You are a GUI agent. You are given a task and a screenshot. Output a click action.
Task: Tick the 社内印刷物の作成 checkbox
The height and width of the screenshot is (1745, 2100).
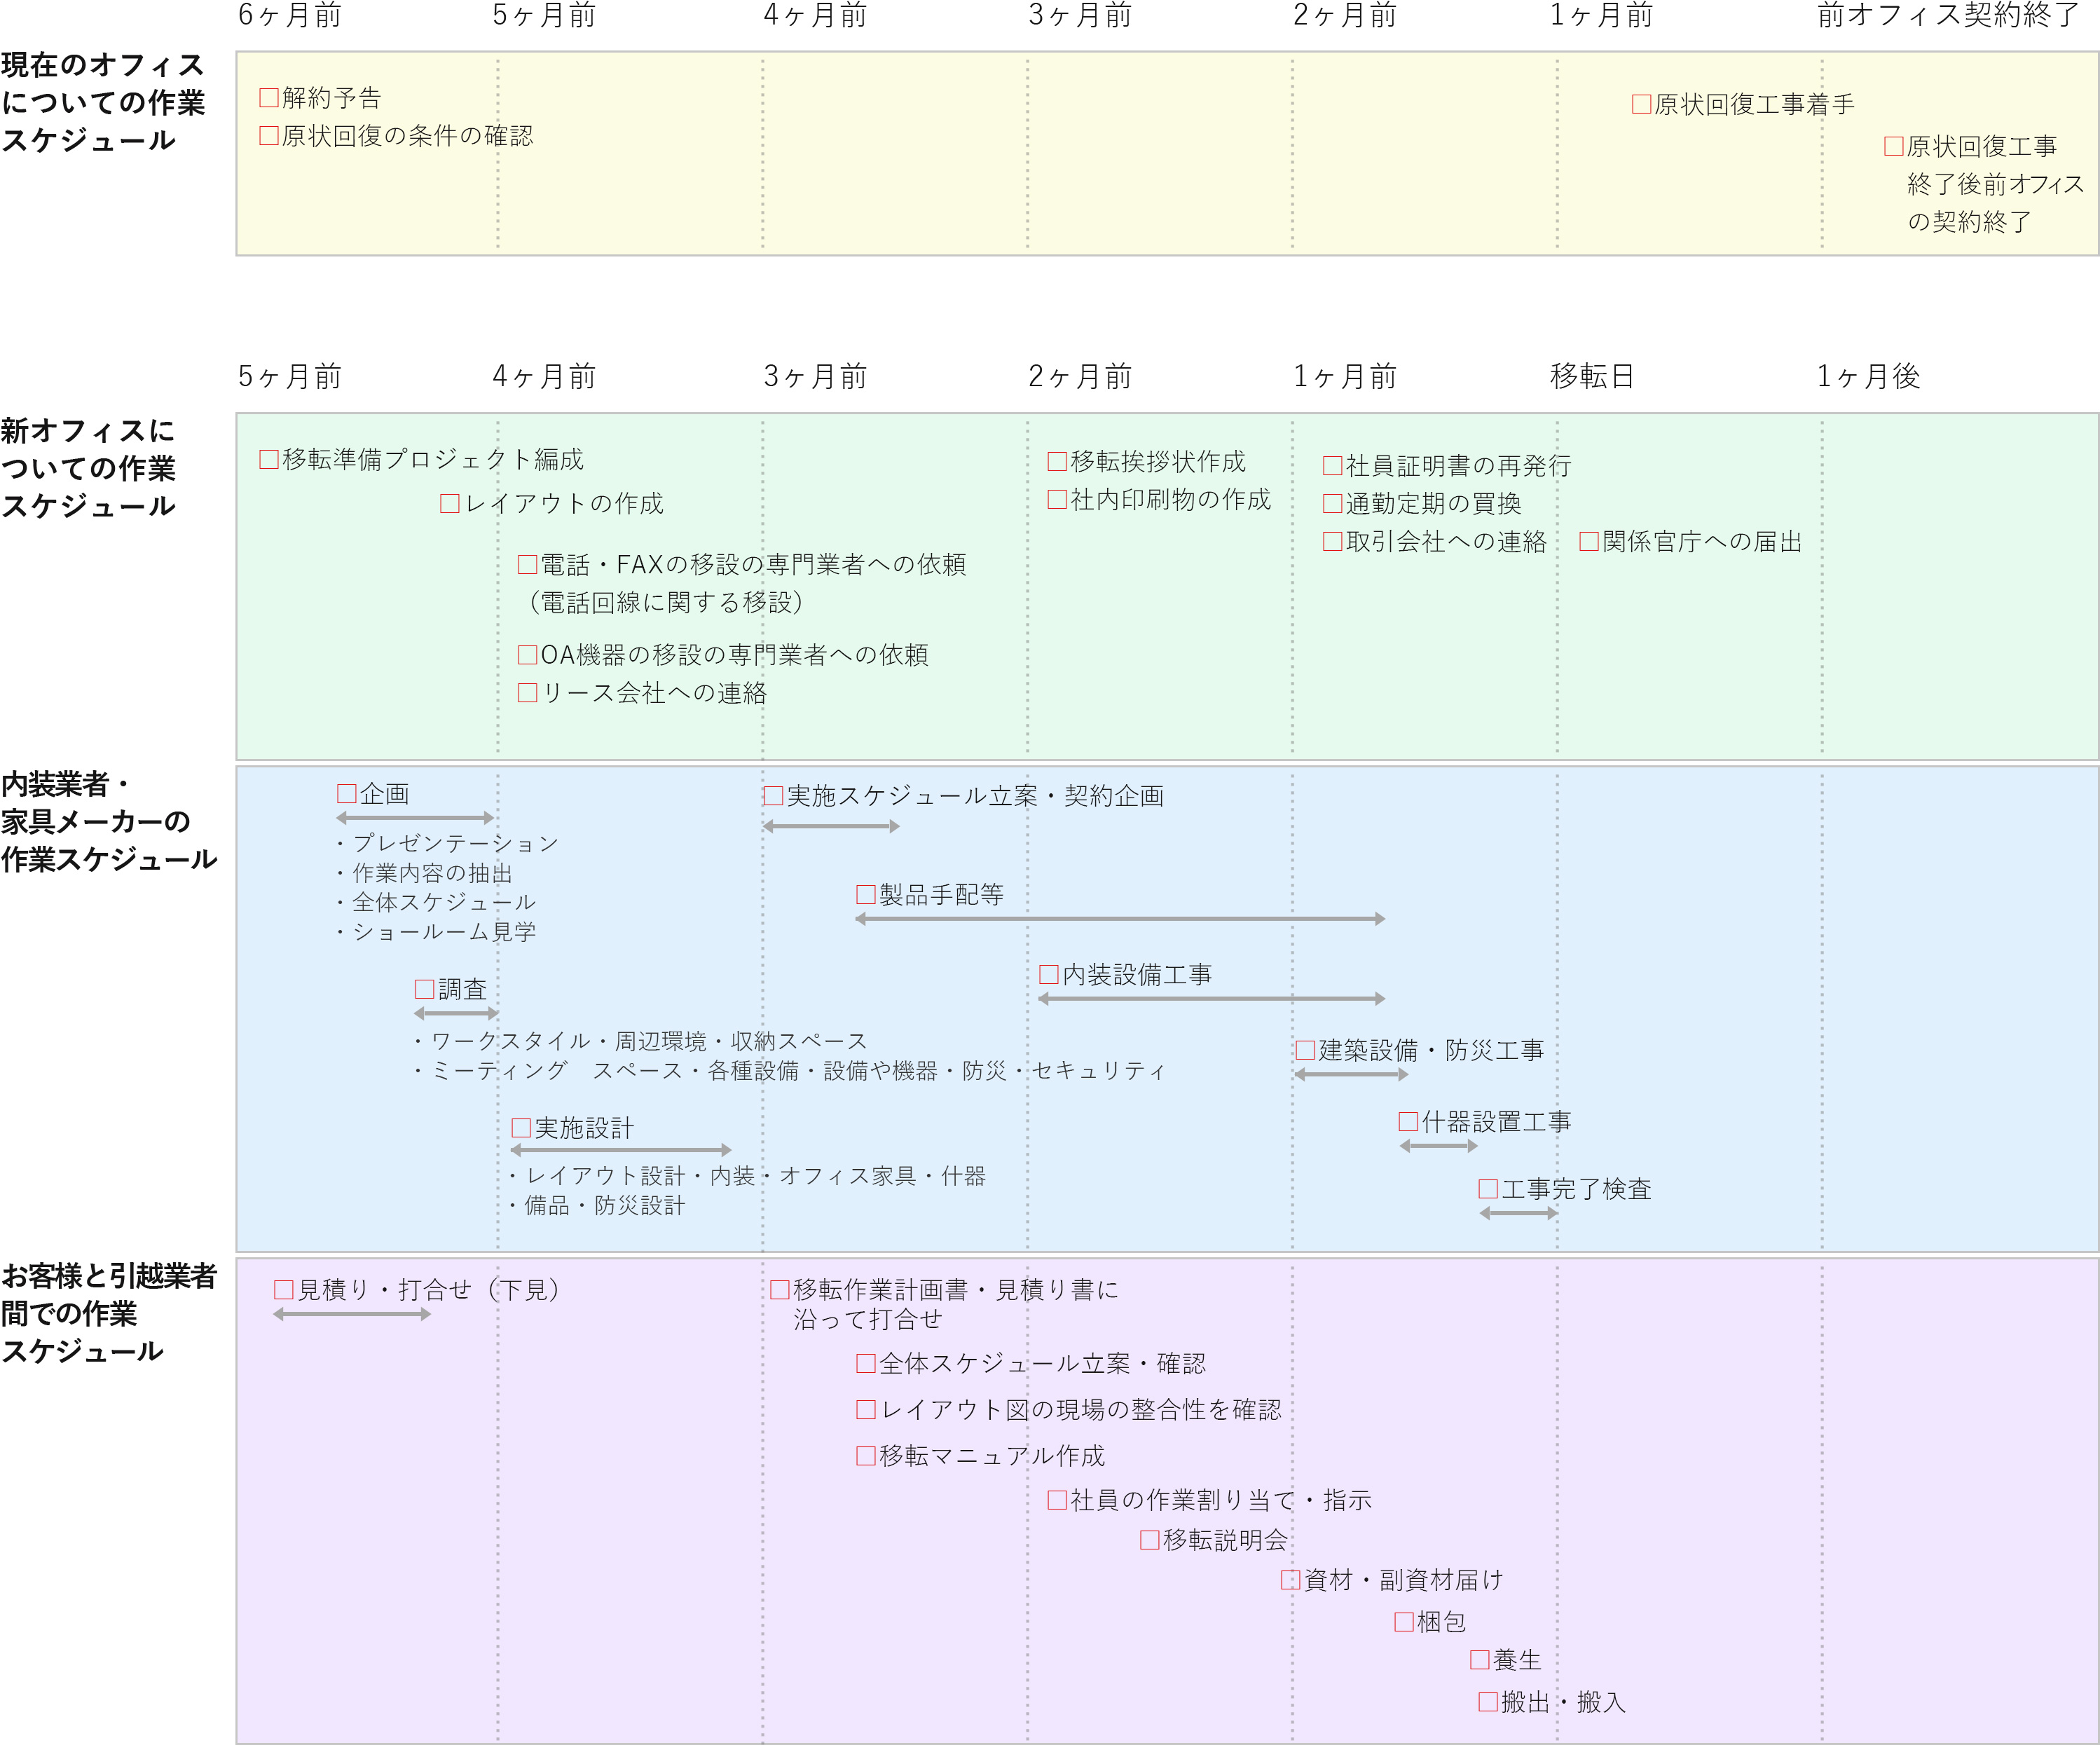point(1057,499)
